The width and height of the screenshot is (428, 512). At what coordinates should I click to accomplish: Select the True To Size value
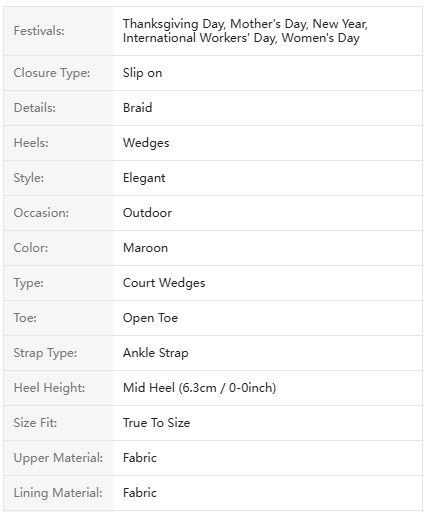(x=157, y=423)
